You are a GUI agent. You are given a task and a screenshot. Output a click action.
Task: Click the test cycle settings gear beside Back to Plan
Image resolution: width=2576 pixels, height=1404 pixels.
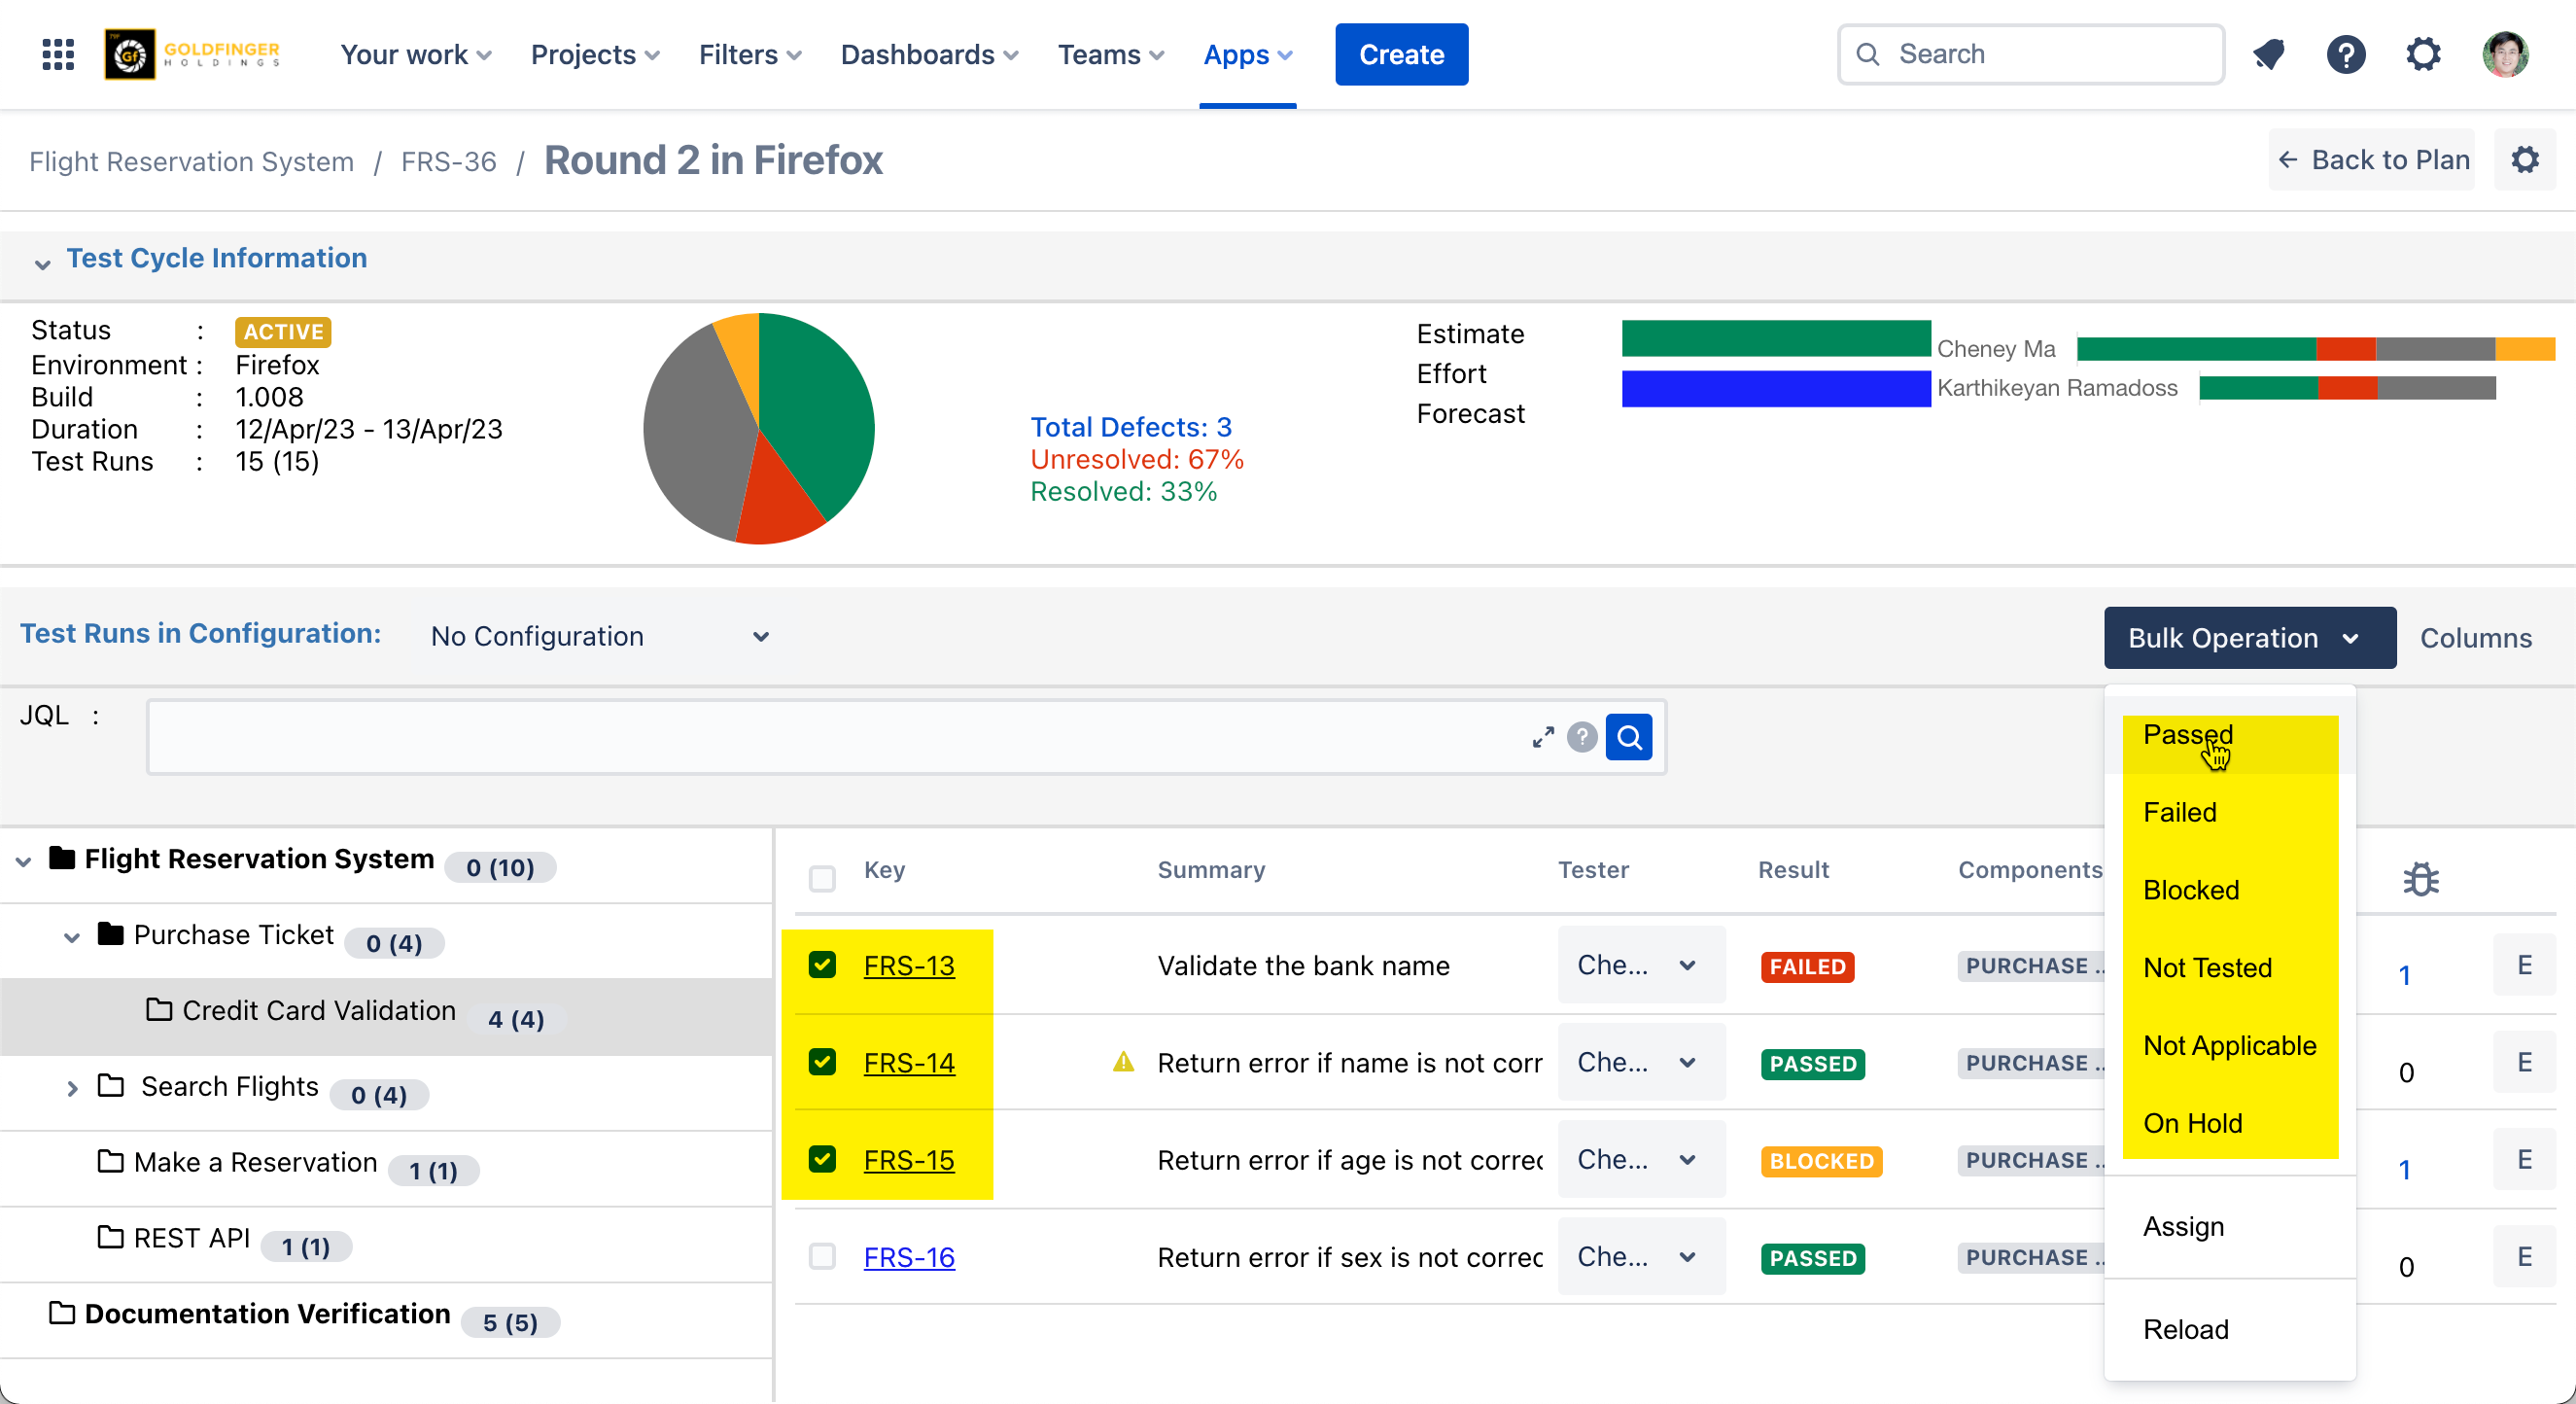pos(2525,160)
